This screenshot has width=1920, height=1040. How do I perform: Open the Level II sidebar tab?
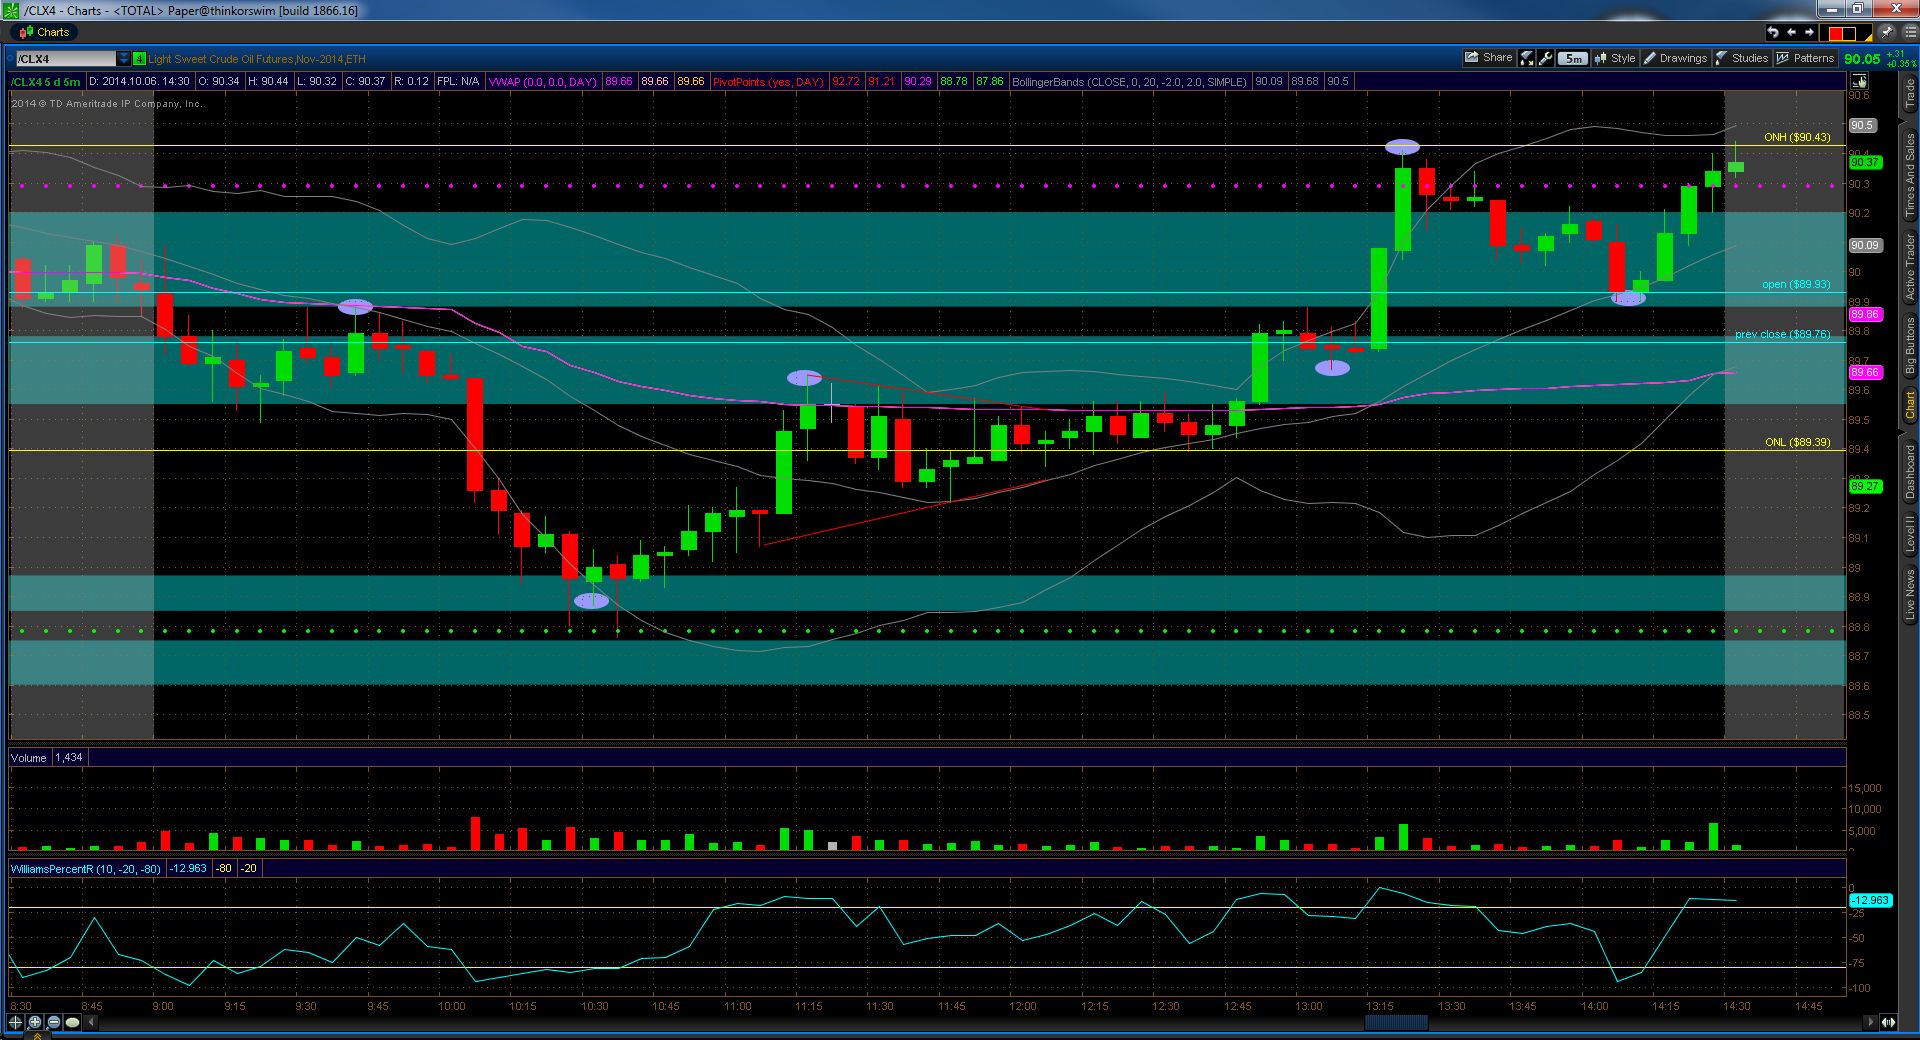(x=1909, y=534)
